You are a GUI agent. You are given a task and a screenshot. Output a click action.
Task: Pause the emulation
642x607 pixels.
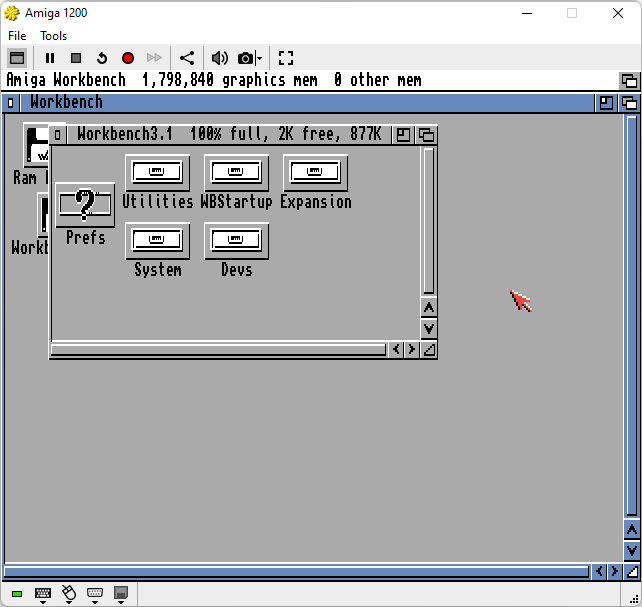(50, 58)
